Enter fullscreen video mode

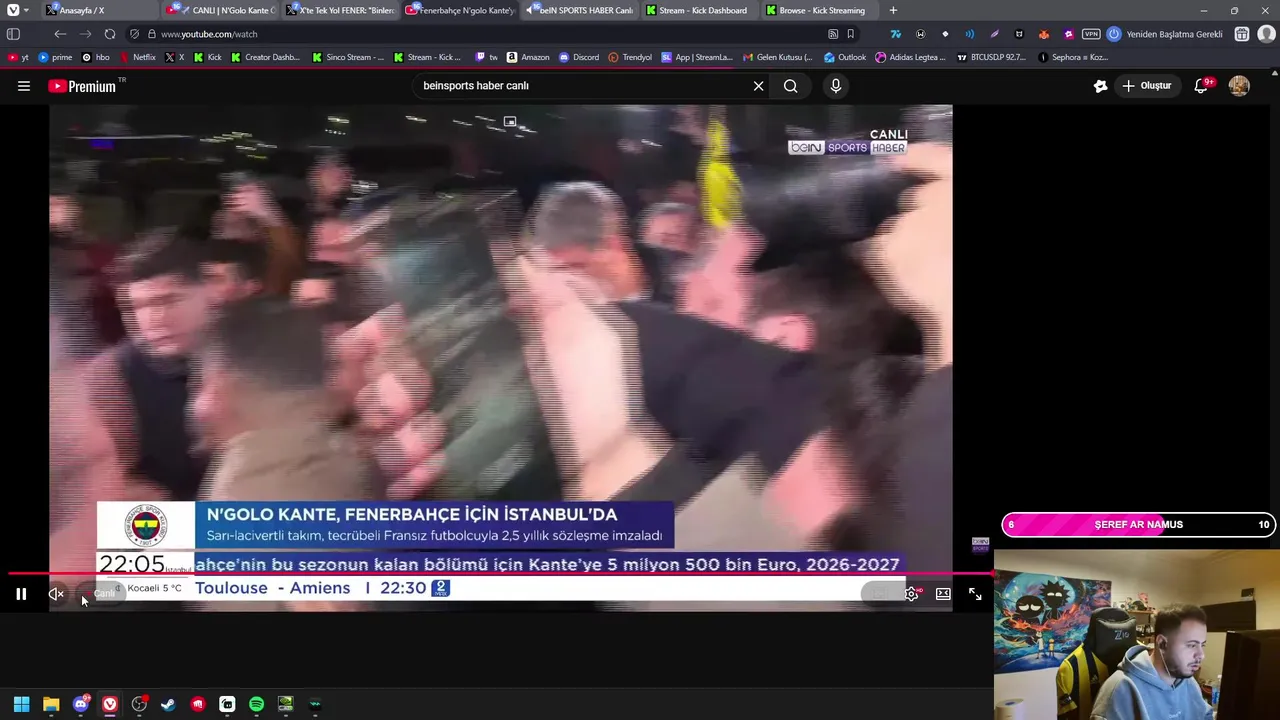(x=975, y=594)
